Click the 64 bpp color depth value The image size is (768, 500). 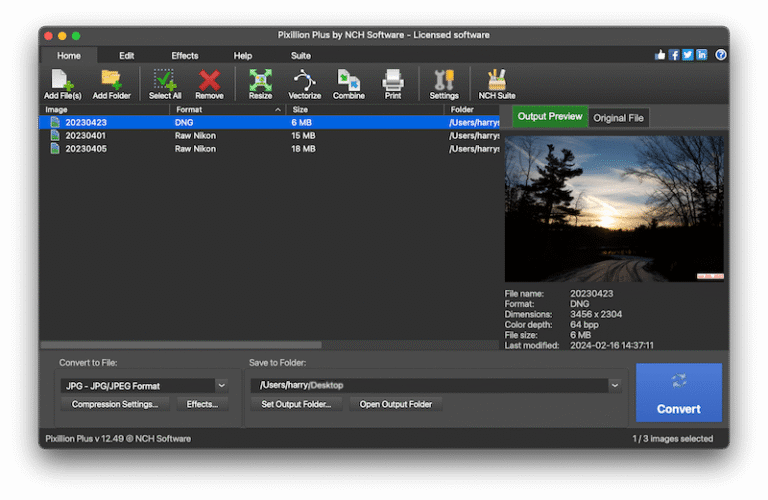coord(584,325)
